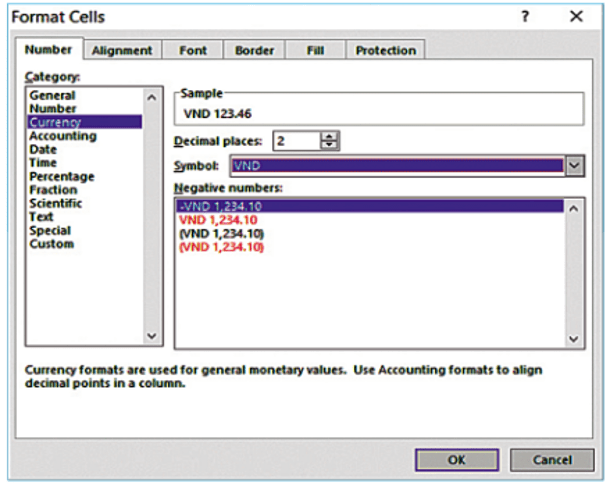
Task: Open the Font tab
Action: [x=193, y=50]
